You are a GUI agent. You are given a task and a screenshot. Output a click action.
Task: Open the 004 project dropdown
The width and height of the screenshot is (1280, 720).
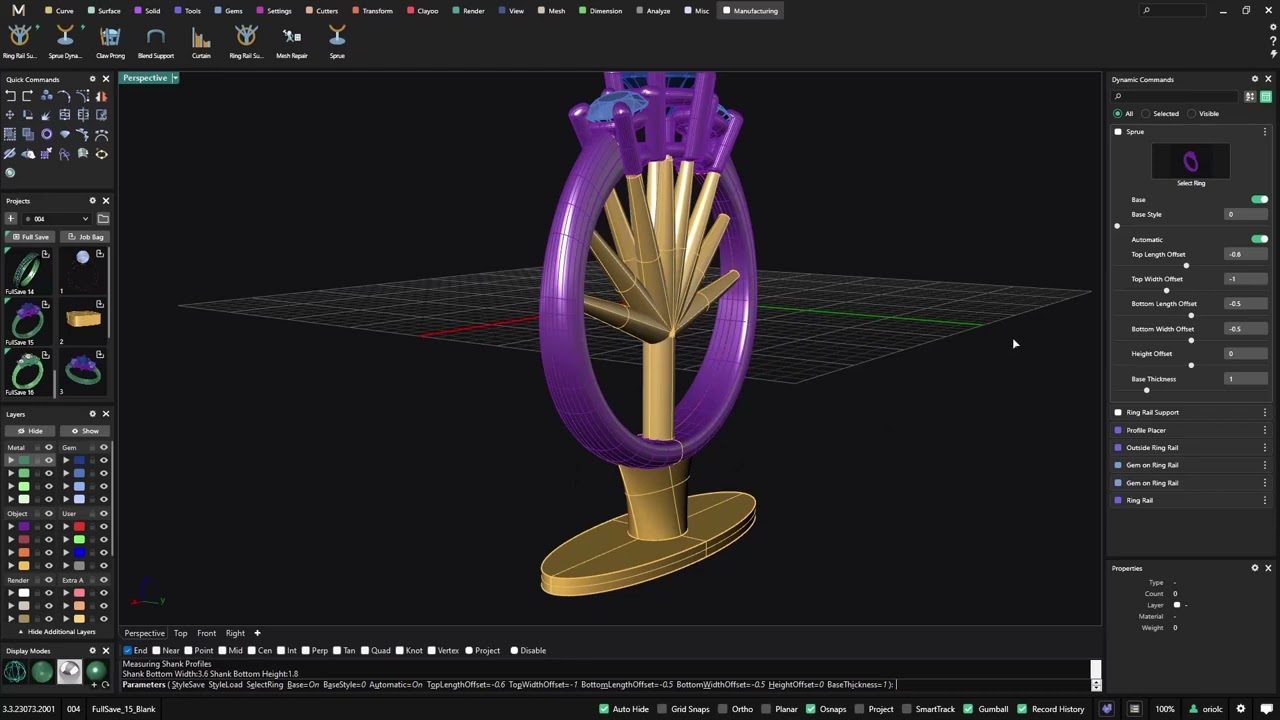click(58, 218)
